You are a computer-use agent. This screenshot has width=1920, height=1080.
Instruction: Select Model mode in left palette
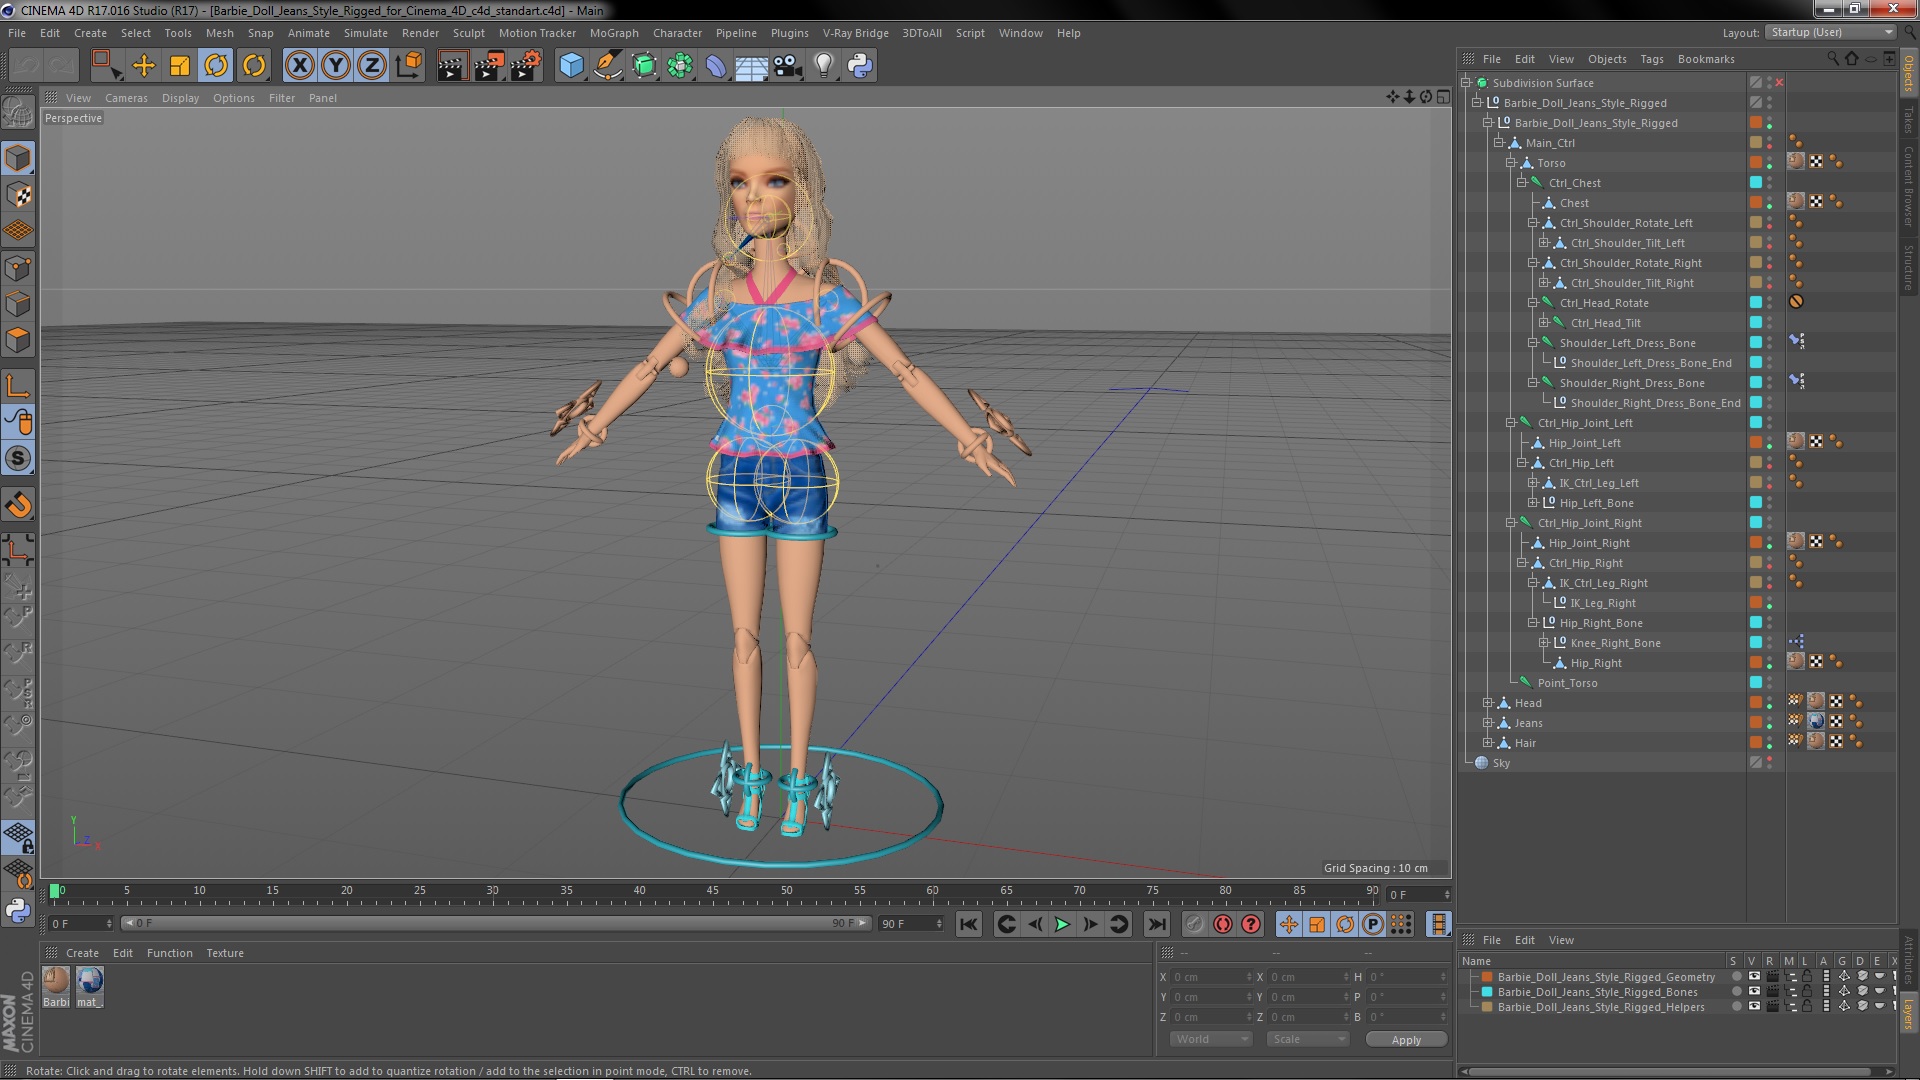click(18, 158)
